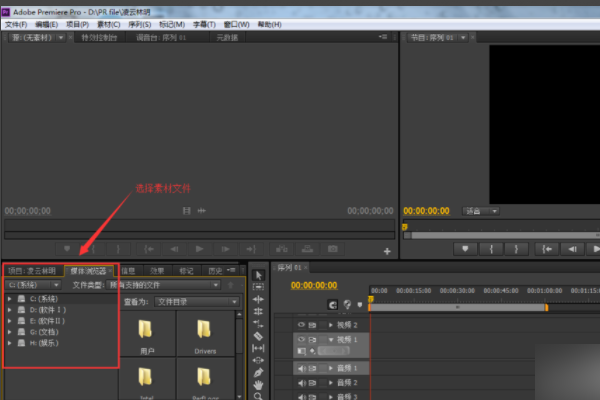Switch to 效果 panel tab
This screenshot has width=600, height=400.
click(157, 271)
